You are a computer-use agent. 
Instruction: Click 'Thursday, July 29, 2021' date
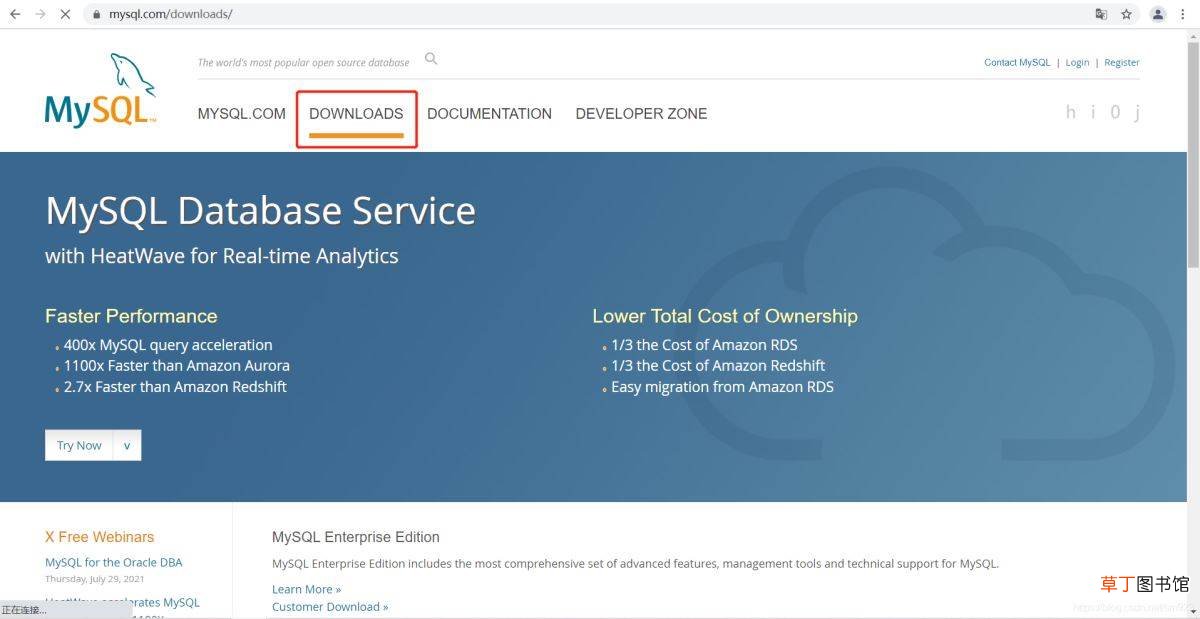[x=94, y=579]
